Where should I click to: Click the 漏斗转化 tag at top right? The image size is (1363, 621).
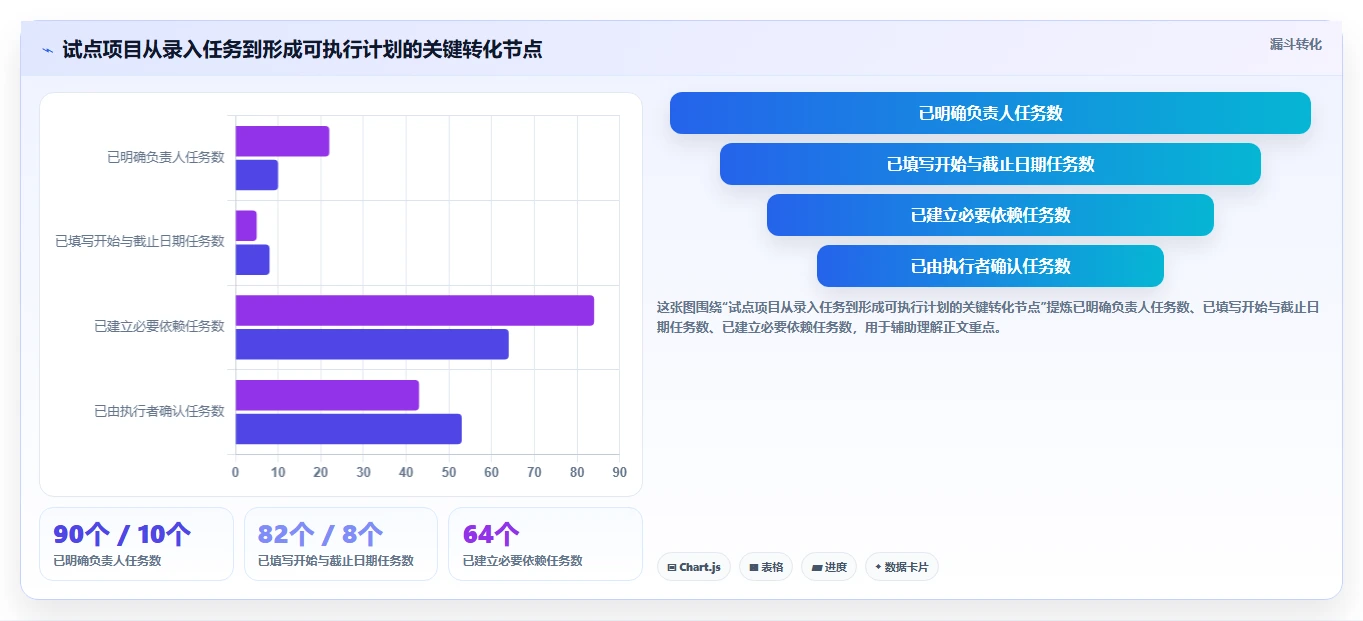1295,44
